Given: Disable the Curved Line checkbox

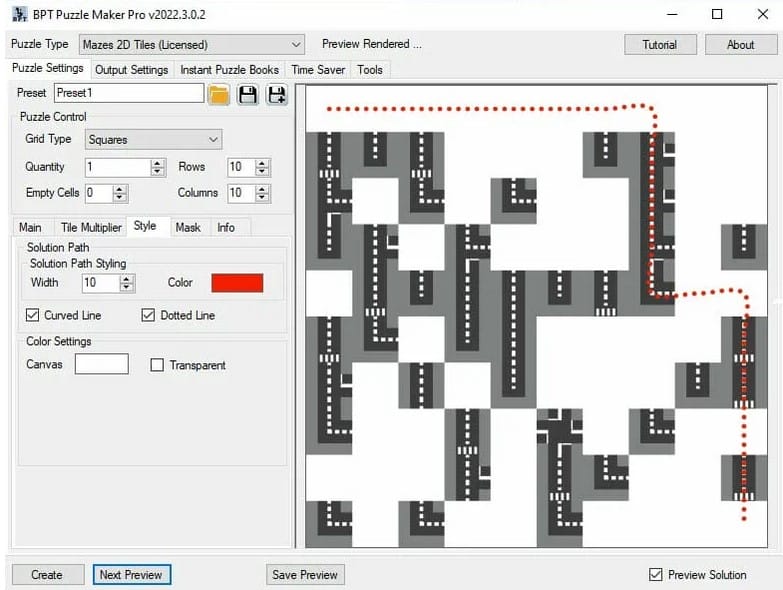Looking at the screenshot, I should (33, 316).
